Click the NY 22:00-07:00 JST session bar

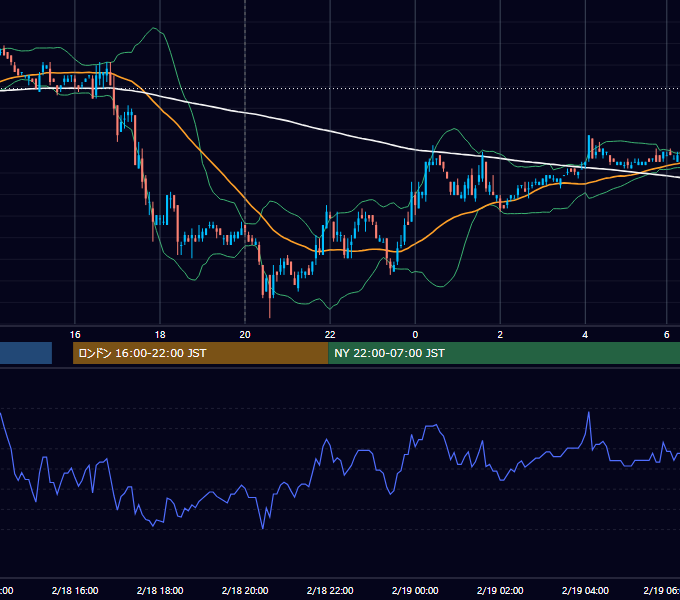[x=504, y=353]
